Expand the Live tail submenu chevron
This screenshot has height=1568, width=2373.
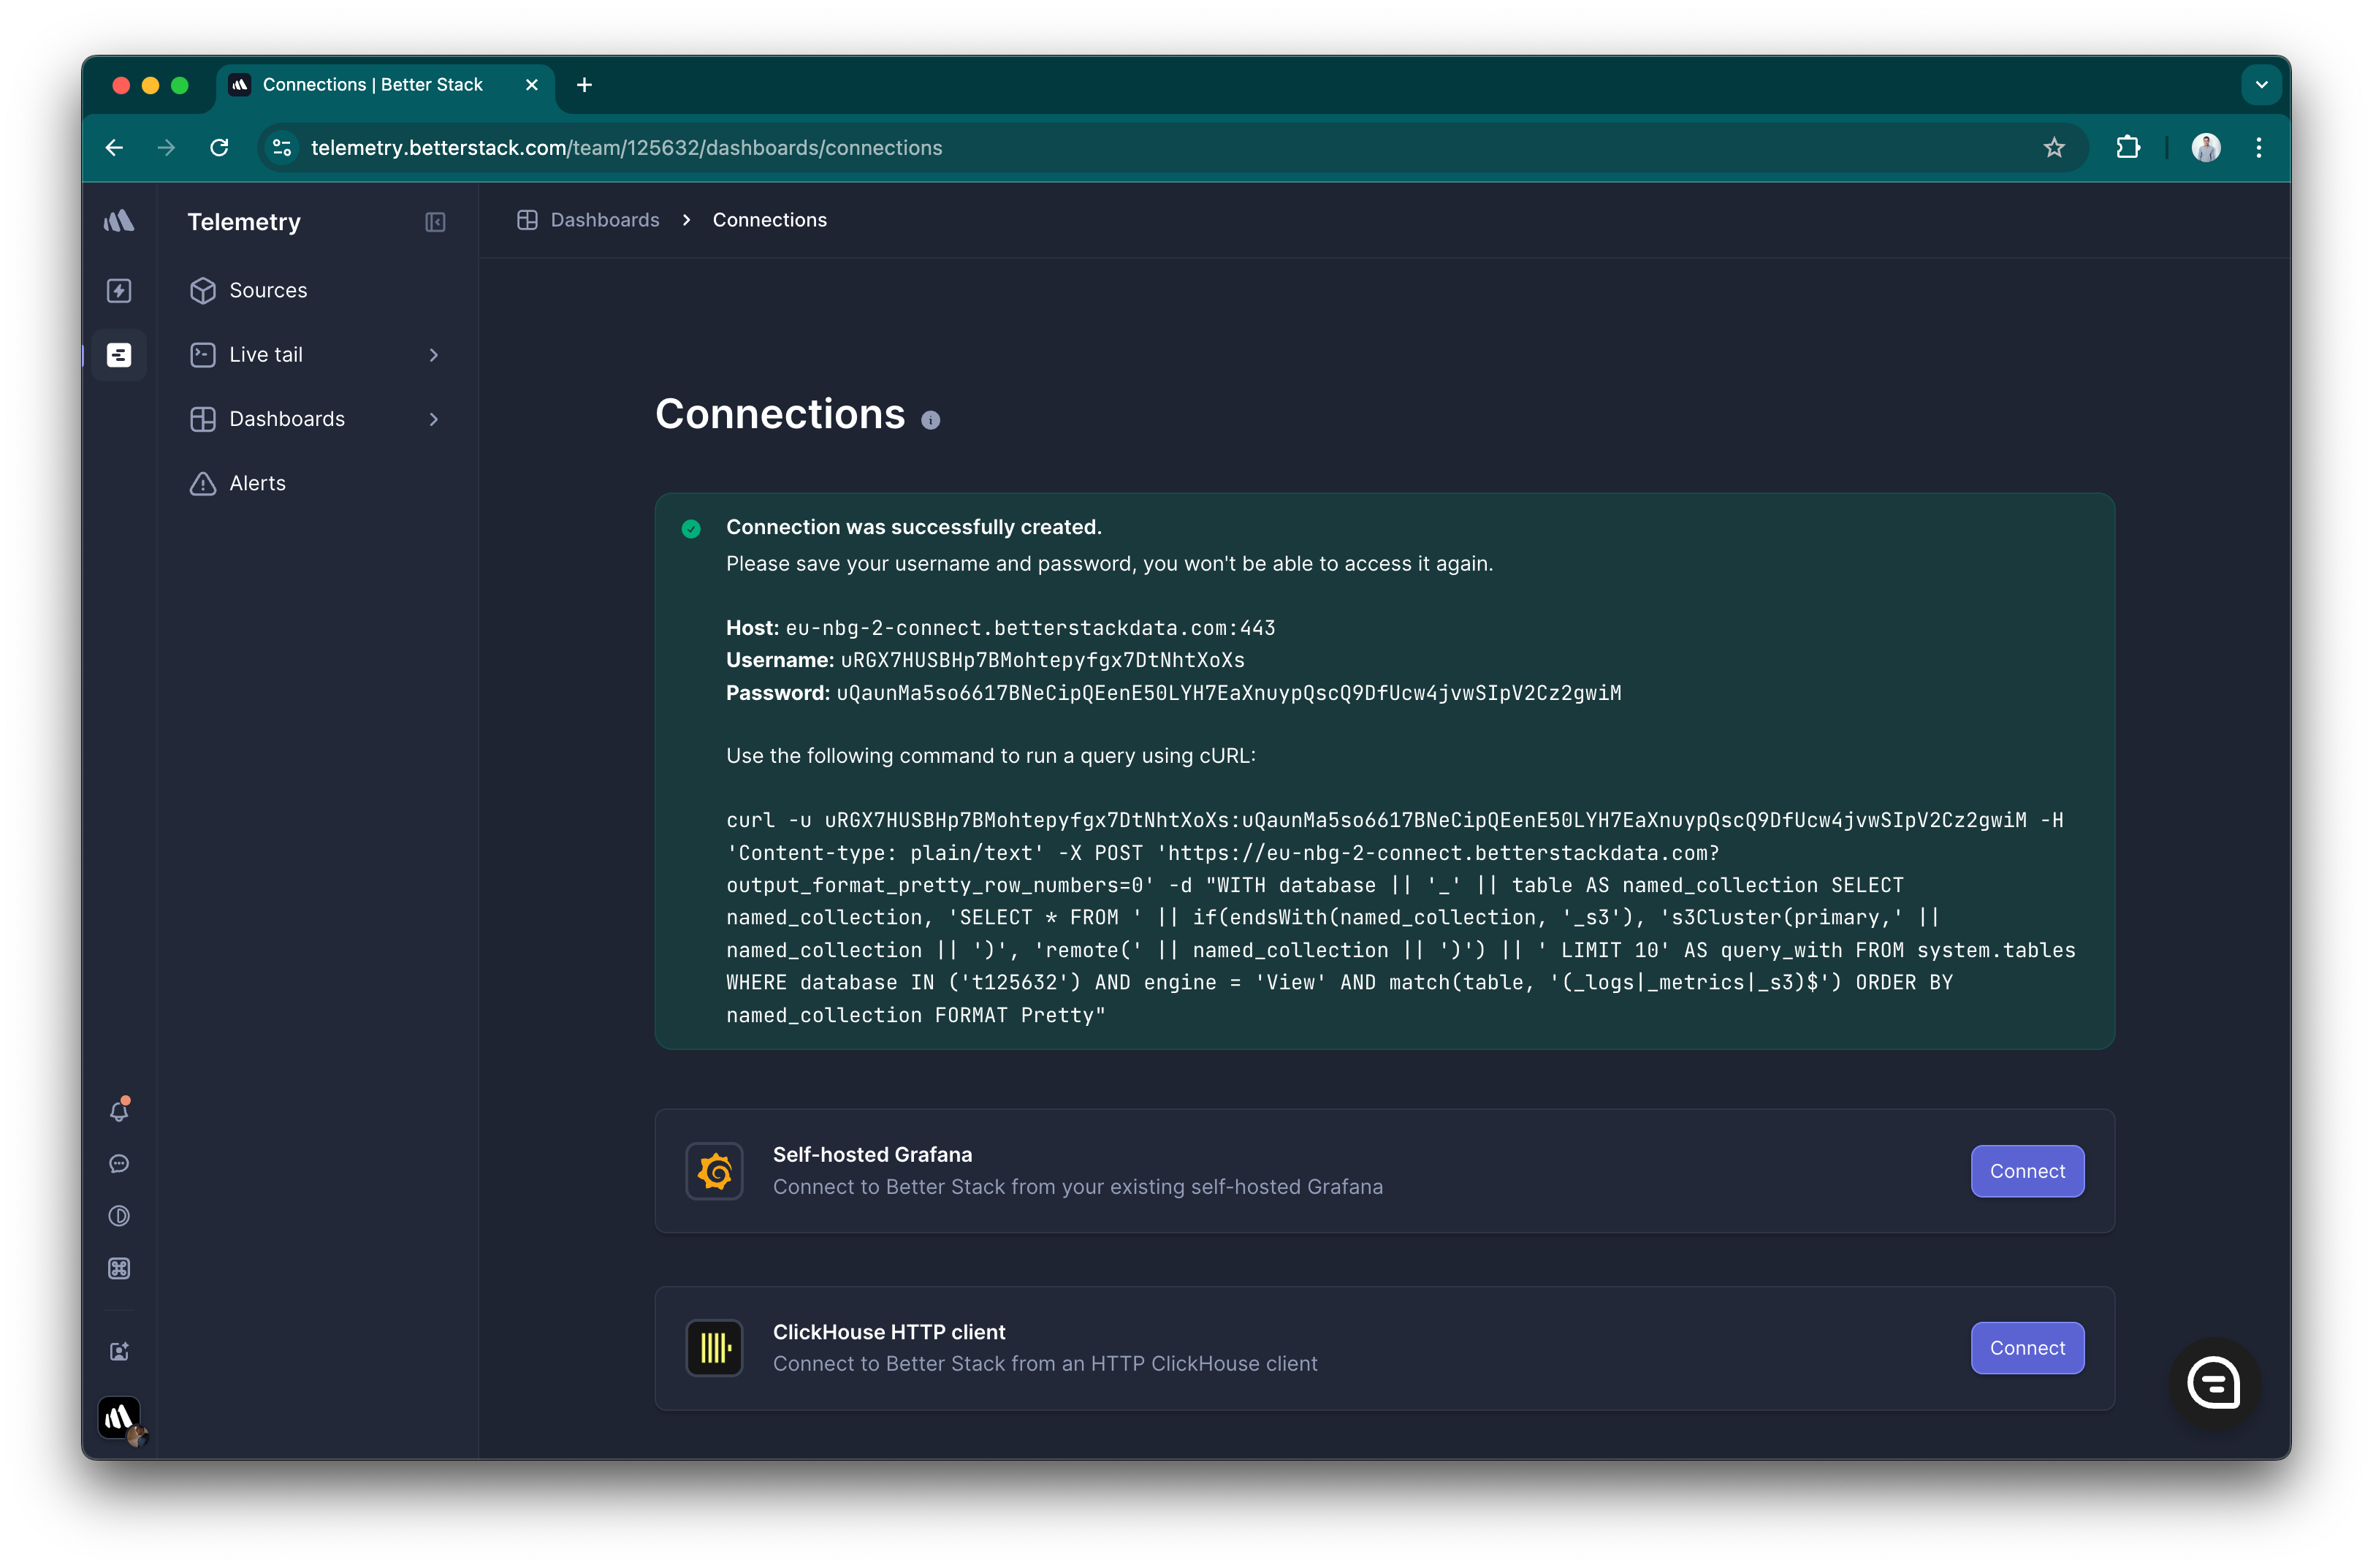pos(434,355)
